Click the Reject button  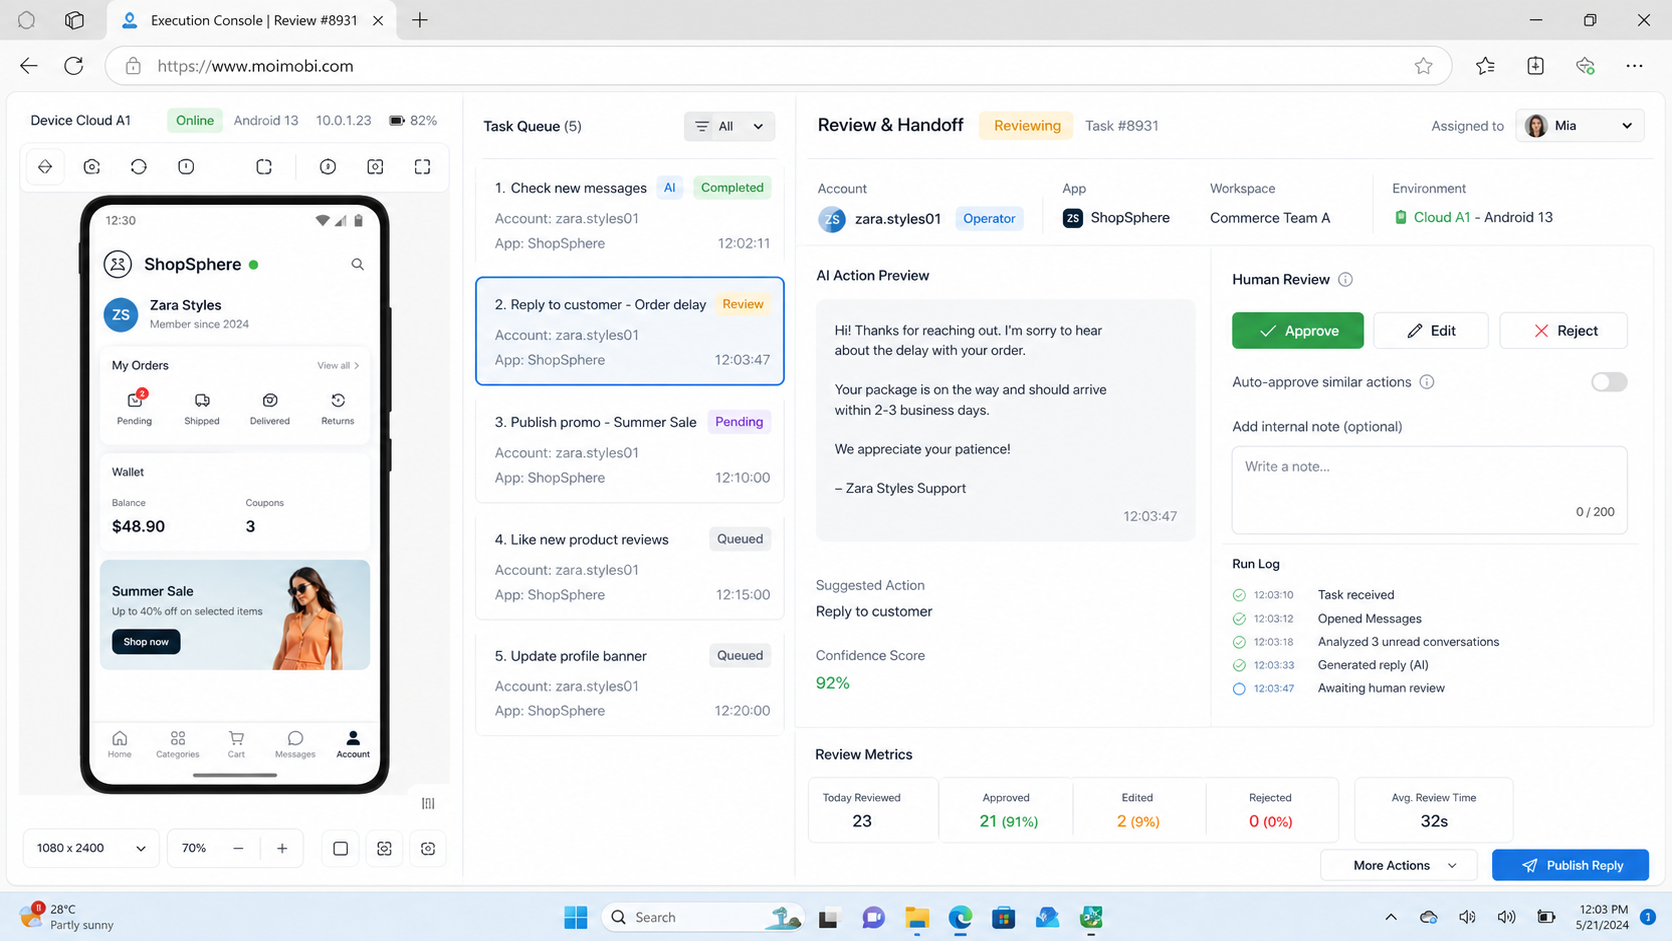(1563, 331)
